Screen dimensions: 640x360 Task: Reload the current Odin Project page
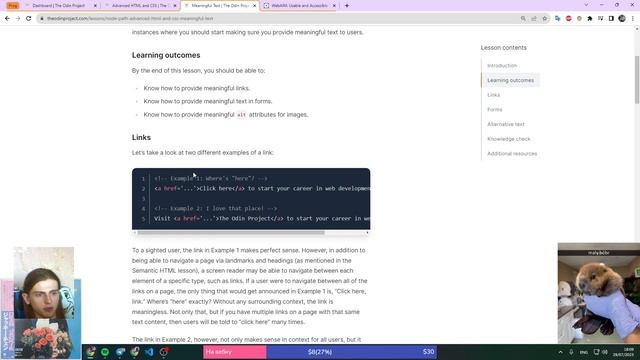[x=29, y=18]
